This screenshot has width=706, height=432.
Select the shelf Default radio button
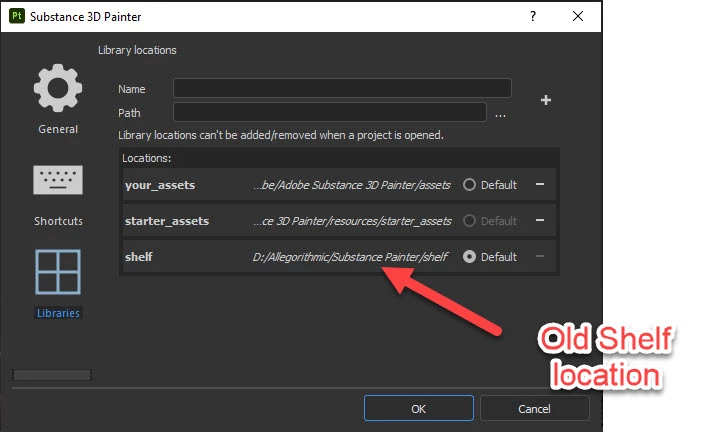point(469,257)
